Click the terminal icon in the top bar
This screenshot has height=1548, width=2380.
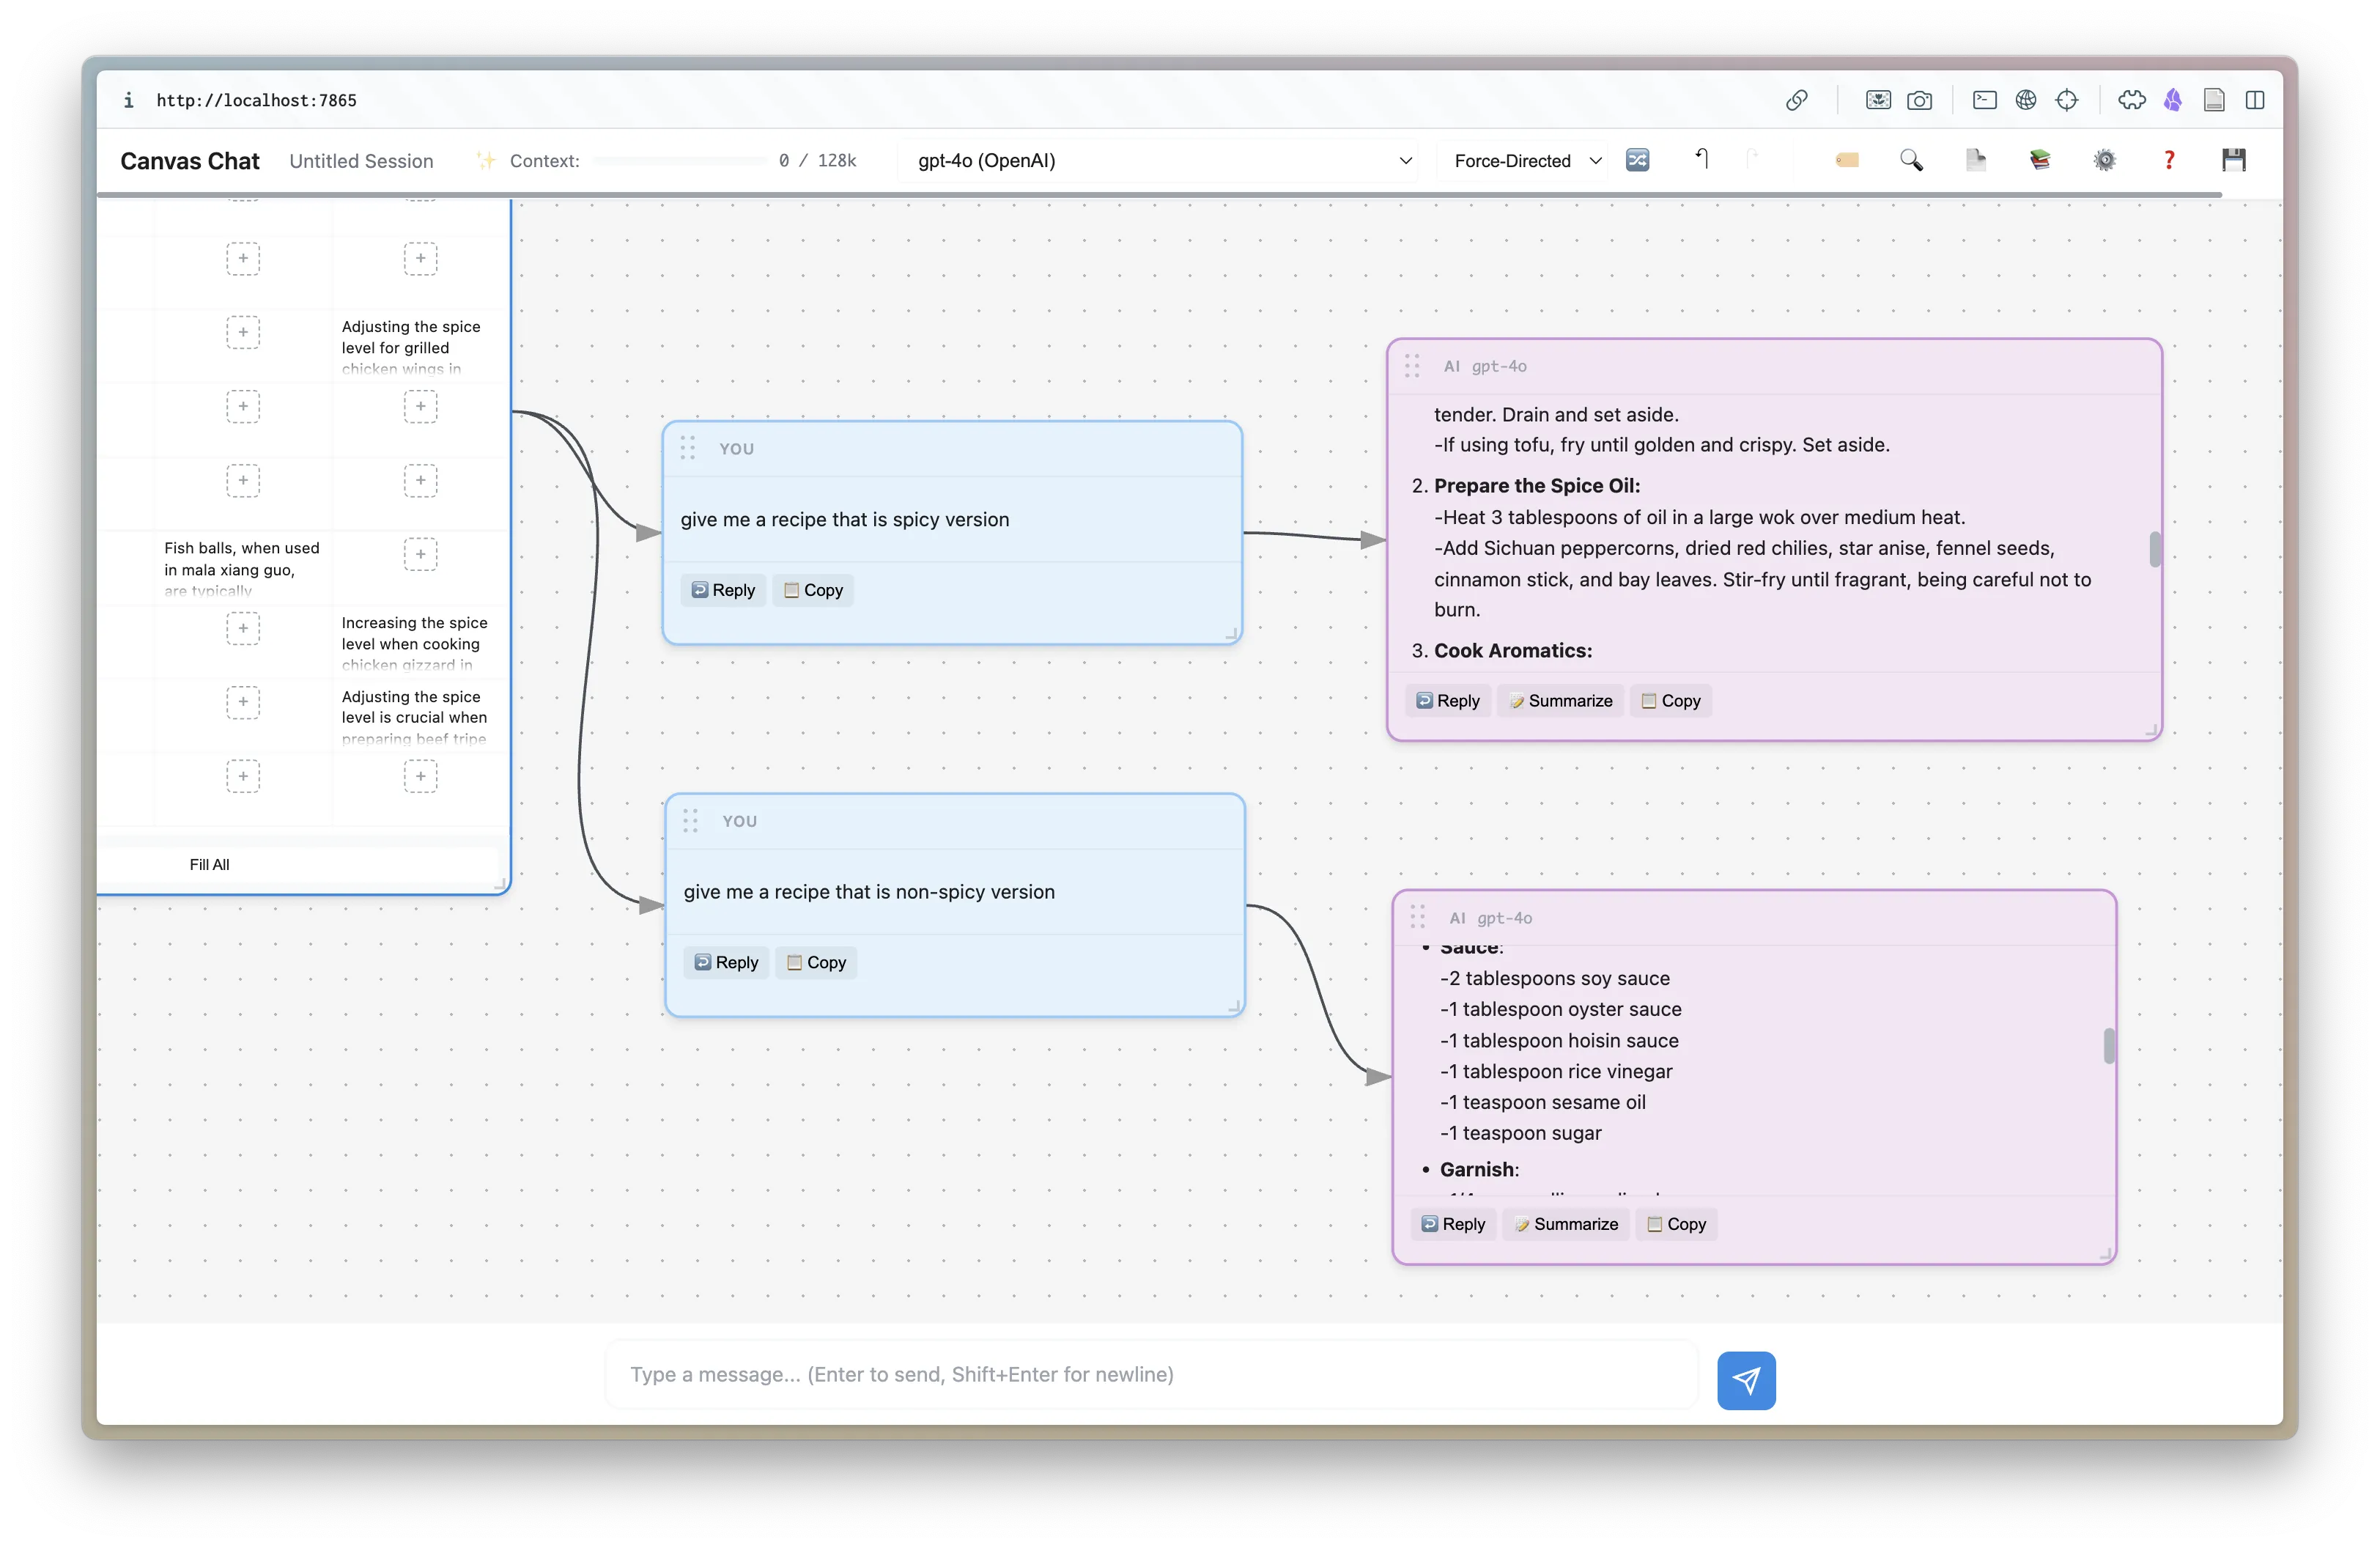[x=1984, y=100]
